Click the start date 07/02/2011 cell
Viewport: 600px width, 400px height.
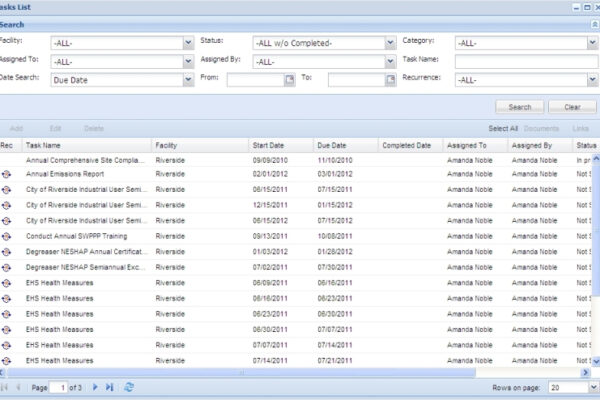pos(270,268)
